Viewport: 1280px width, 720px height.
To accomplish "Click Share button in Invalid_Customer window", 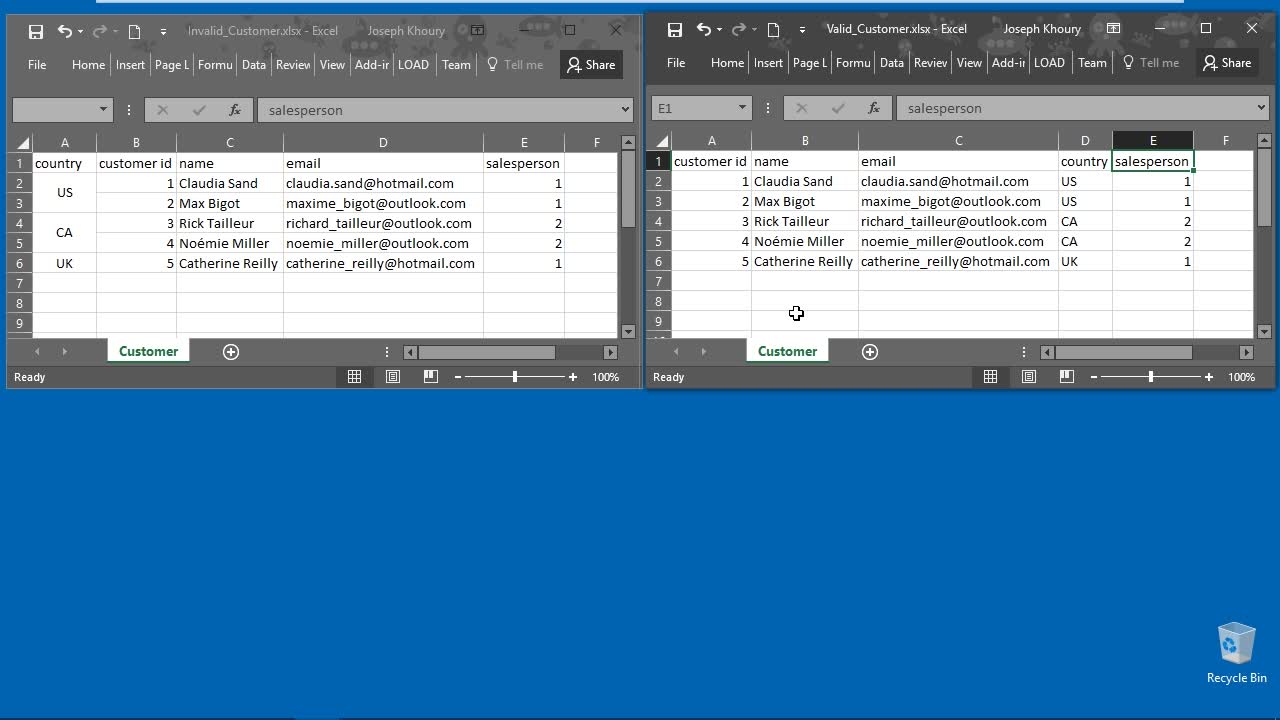I will point(591,65).
